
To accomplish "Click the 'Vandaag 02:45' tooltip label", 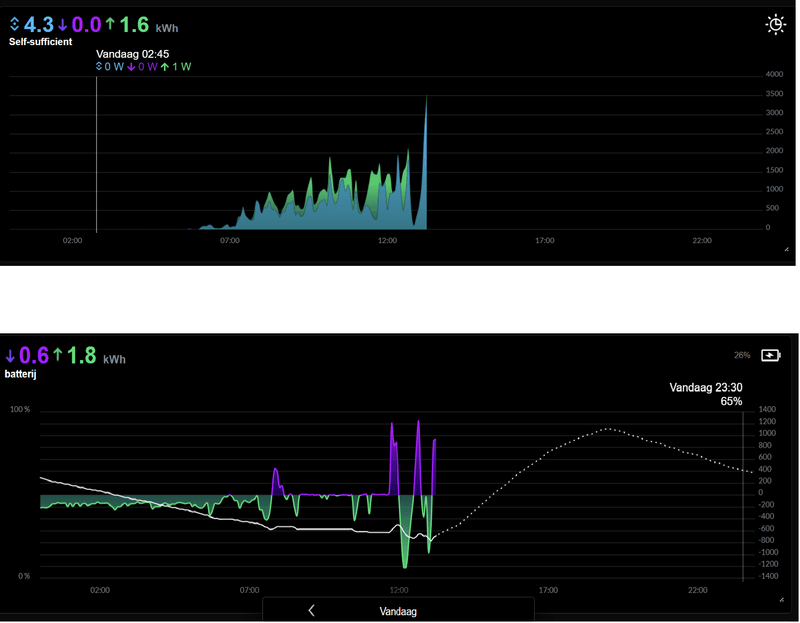I will [133, 54].
